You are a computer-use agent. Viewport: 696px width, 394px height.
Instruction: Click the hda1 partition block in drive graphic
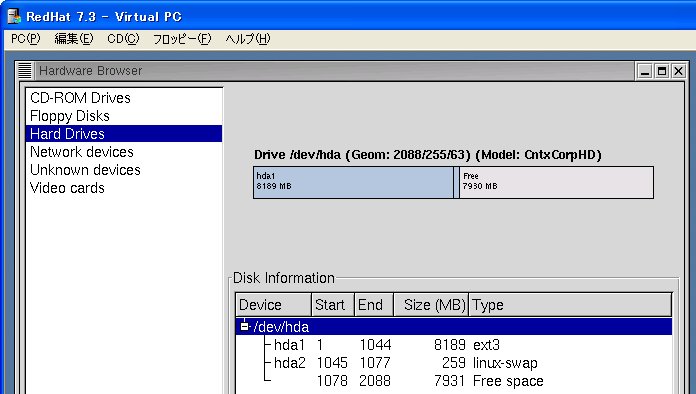coord(353,182)
